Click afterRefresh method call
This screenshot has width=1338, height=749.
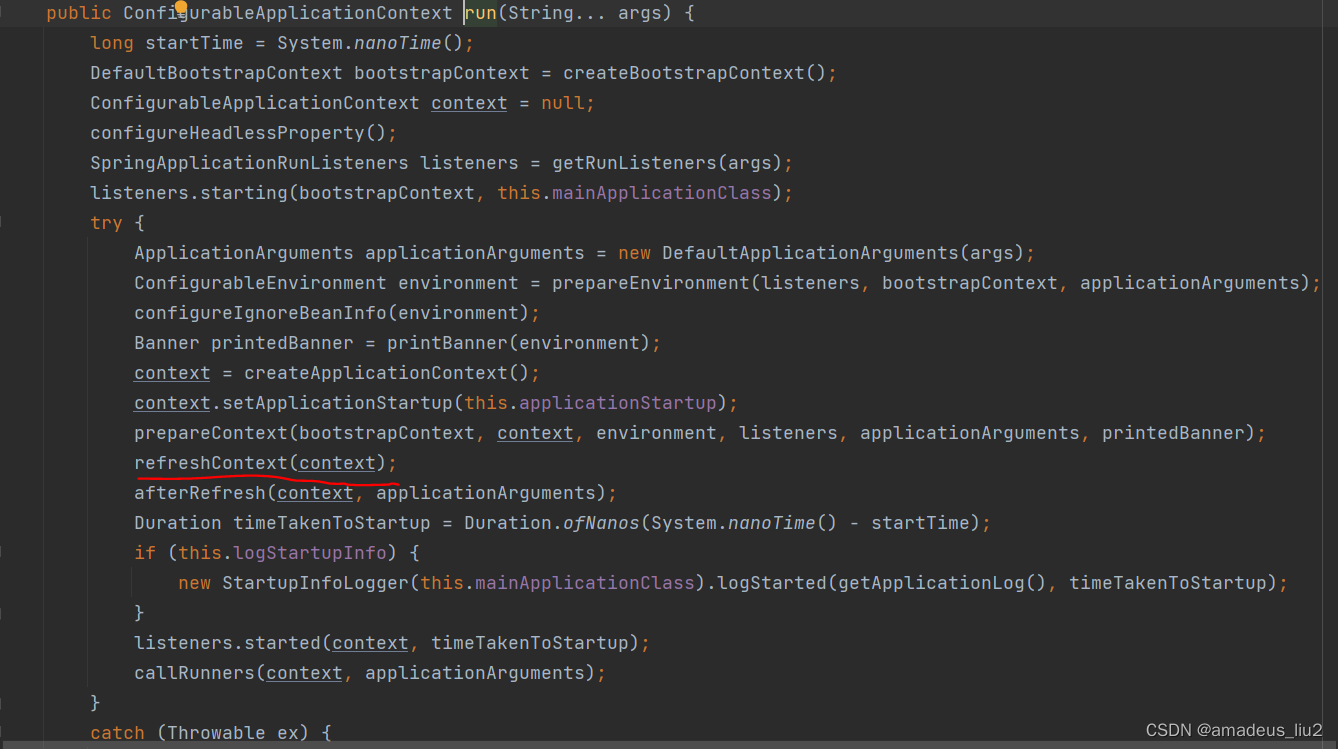click(200, 493)
